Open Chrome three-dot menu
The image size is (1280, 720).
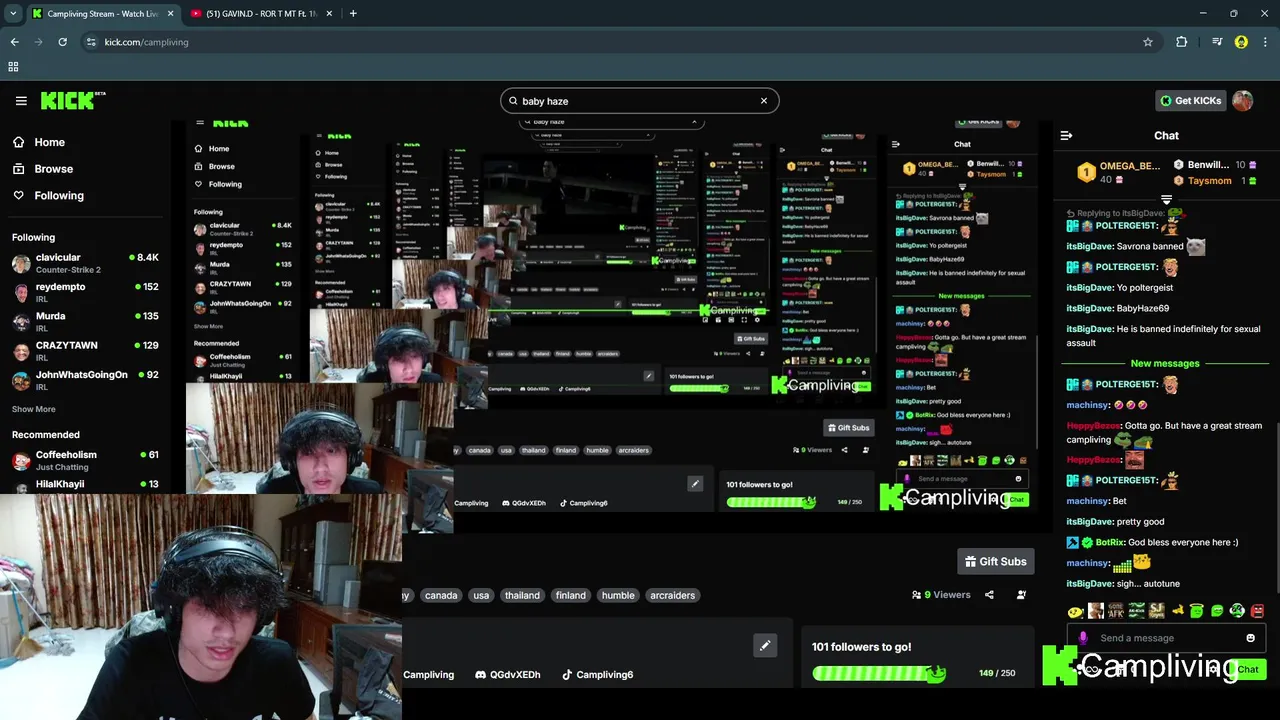1266,42
